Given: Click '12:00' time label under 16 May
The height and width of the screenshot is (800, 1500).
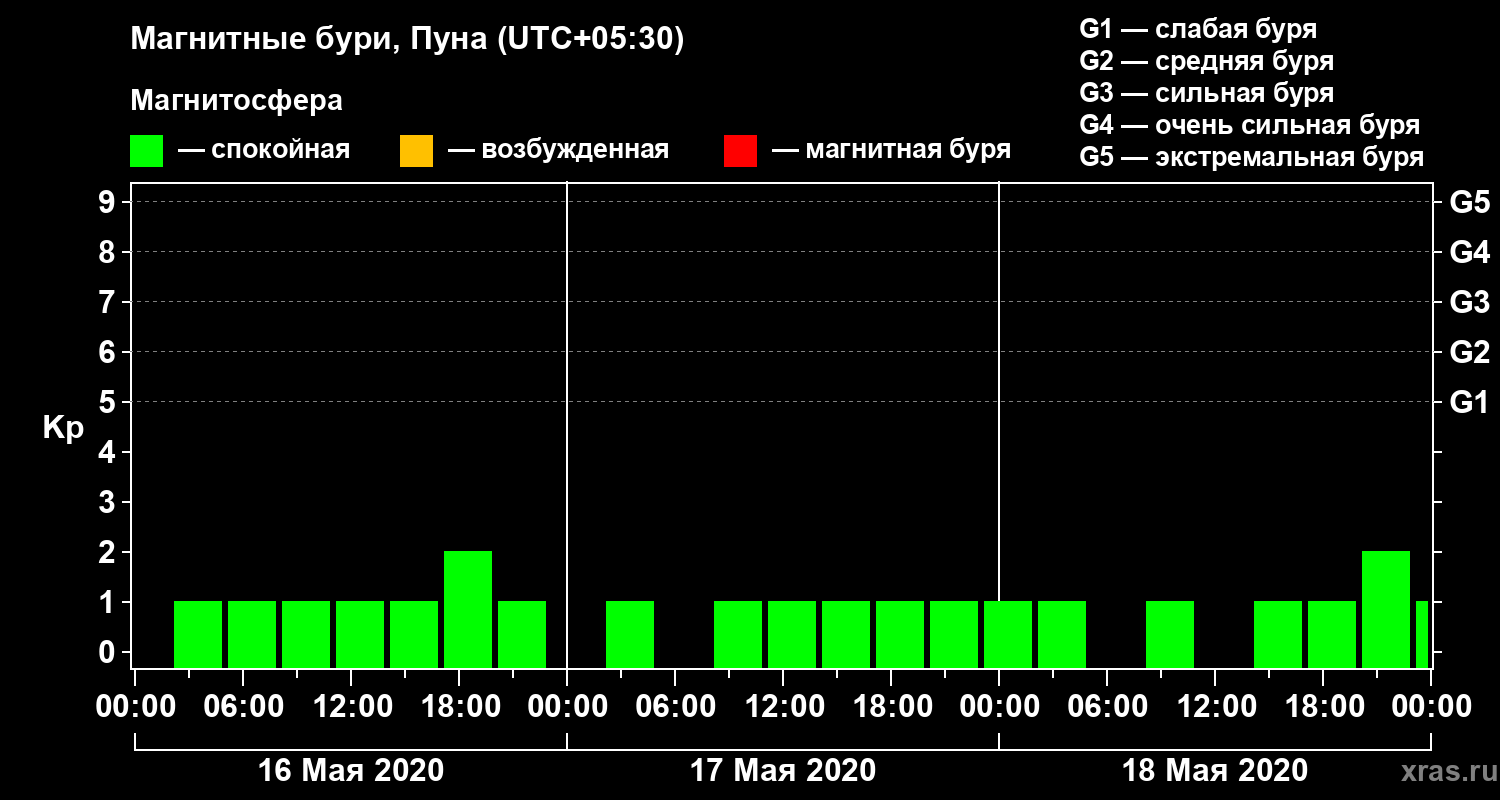Looking at the screenshot, I should click(351, 707).
